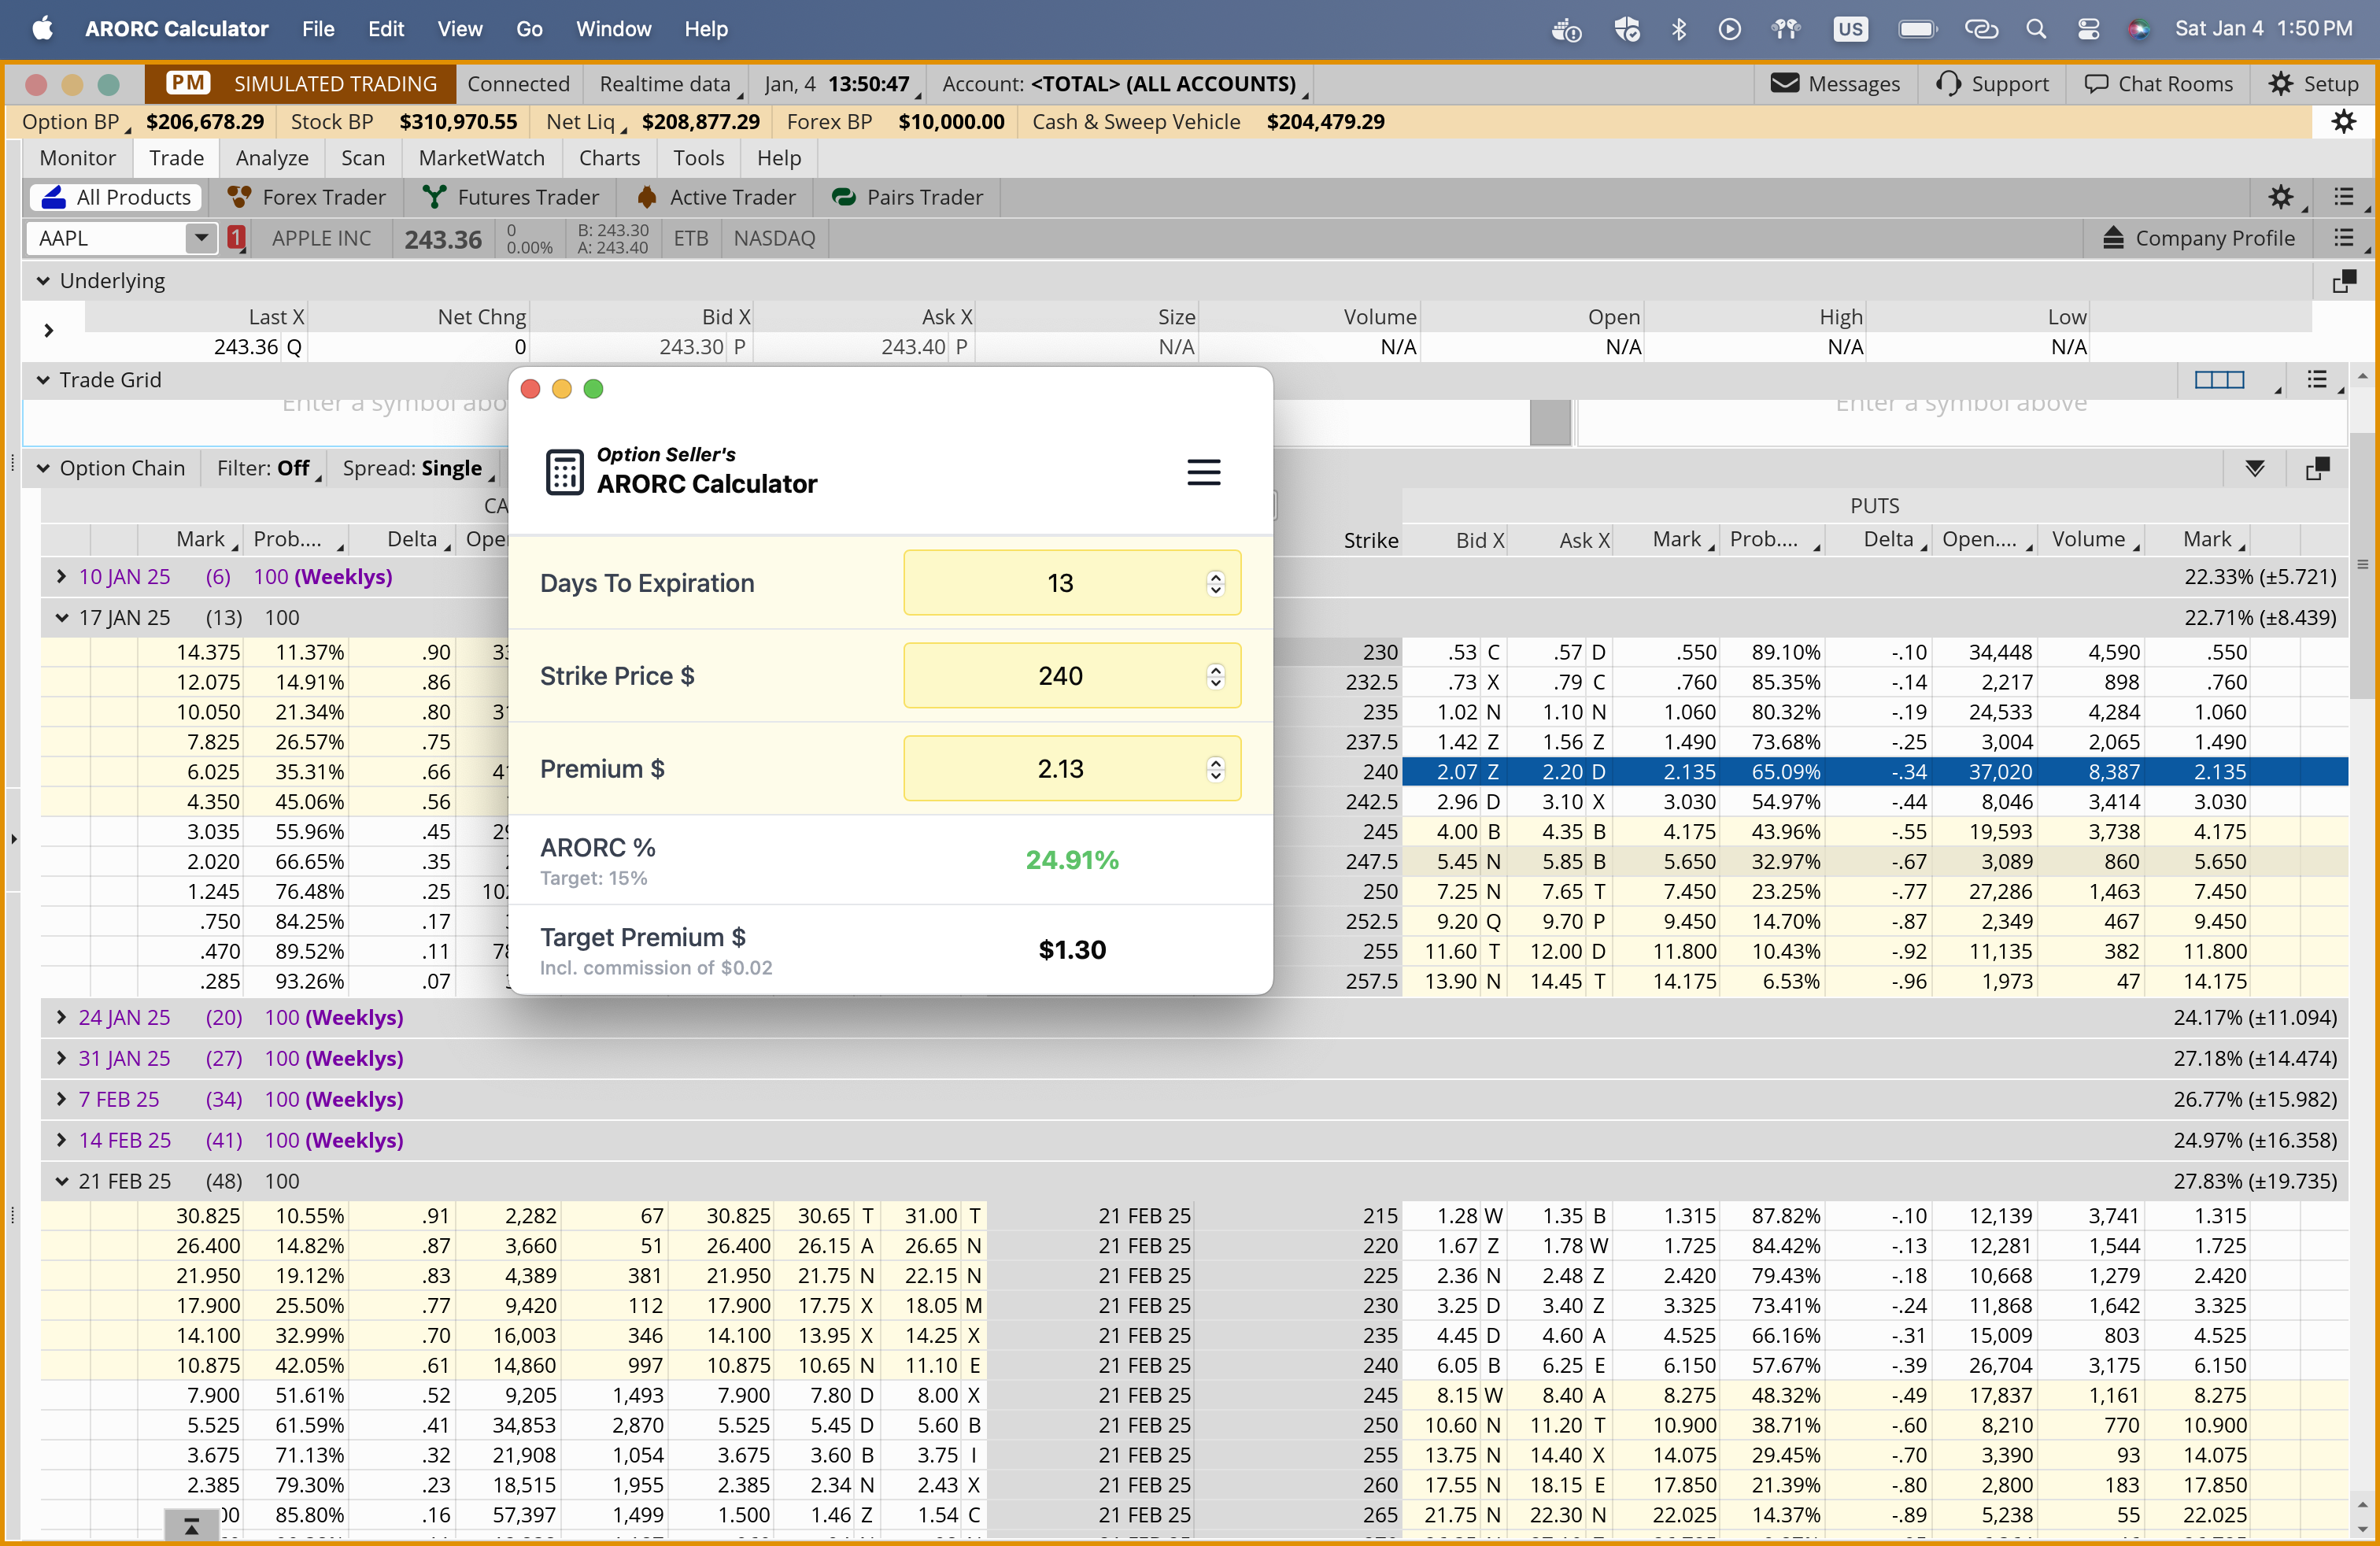Collapse the 21 FEB 25 expiration
The width and height of the screenshot is (2380, 1546).
61,1182
